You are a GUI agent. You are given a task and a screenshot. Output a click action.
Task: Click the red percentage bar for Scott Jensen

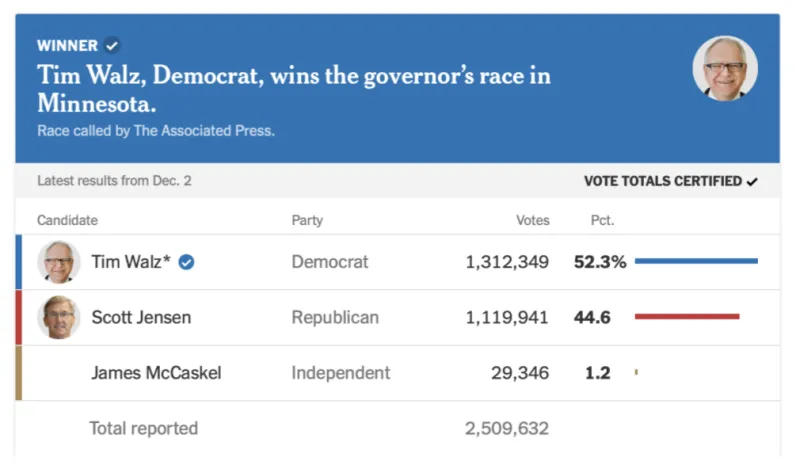point(687,316)
